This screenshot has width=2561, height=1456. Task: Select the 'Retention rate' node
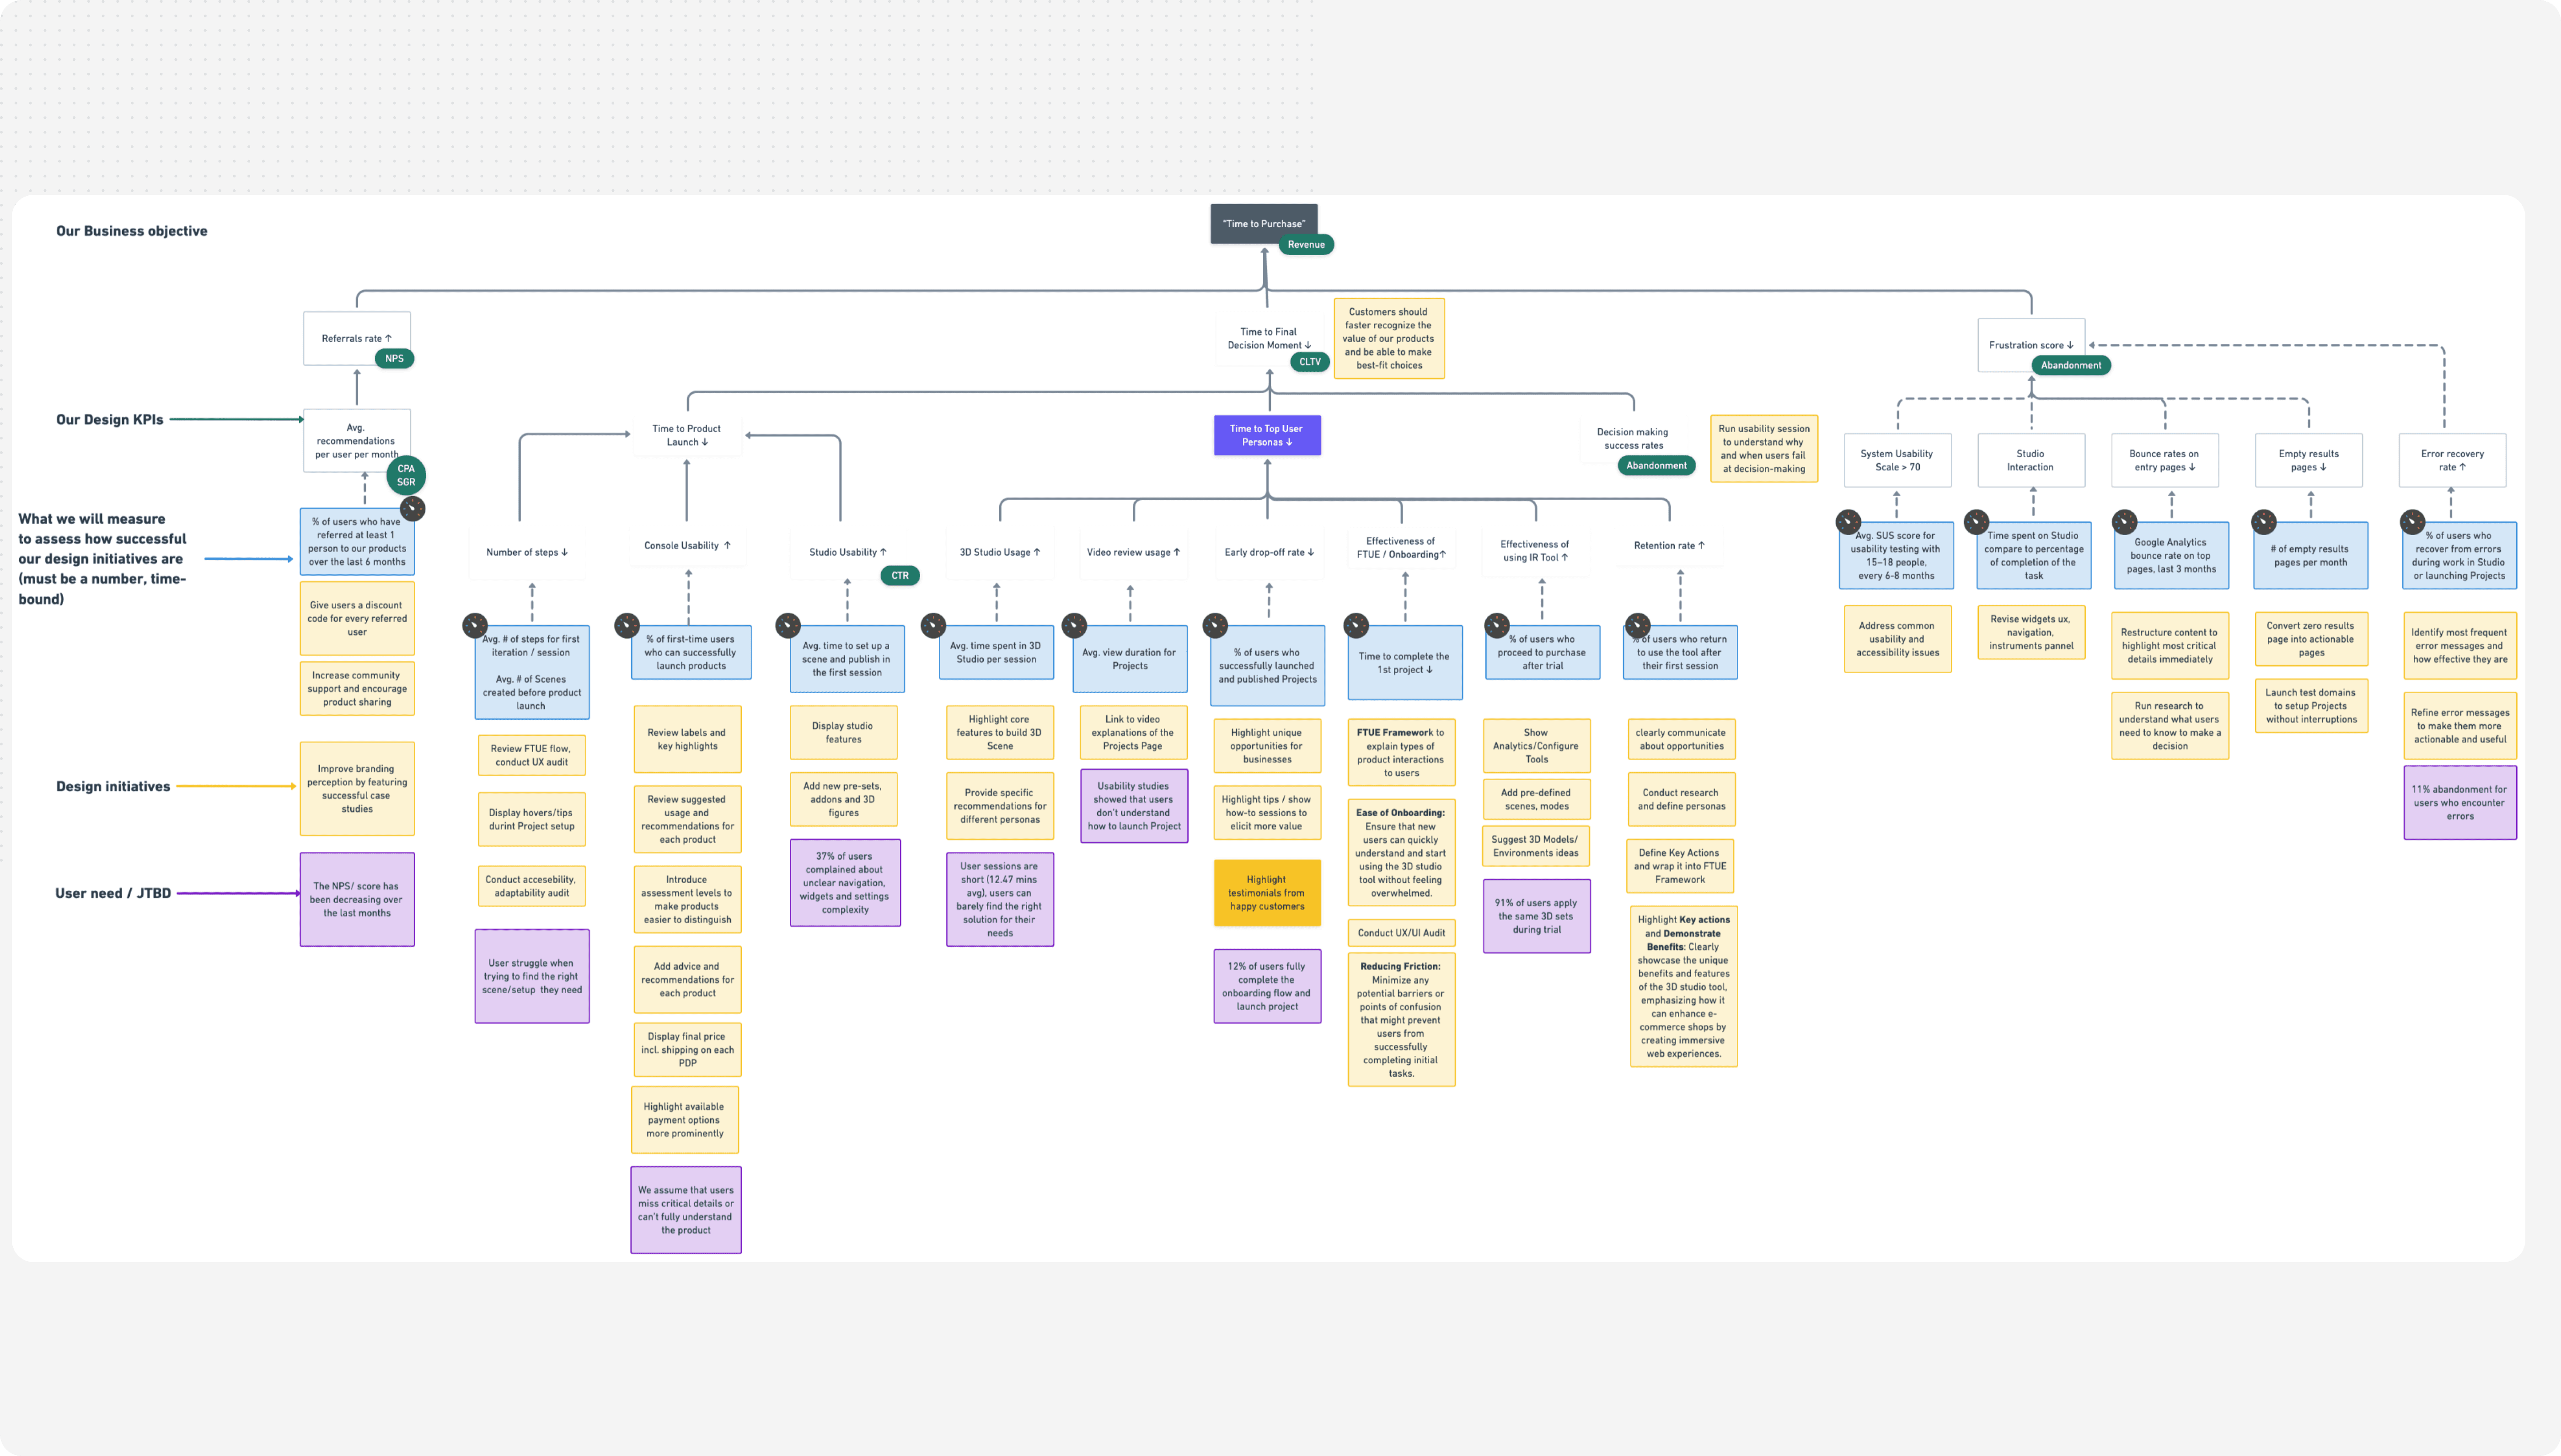point(1669,546)
